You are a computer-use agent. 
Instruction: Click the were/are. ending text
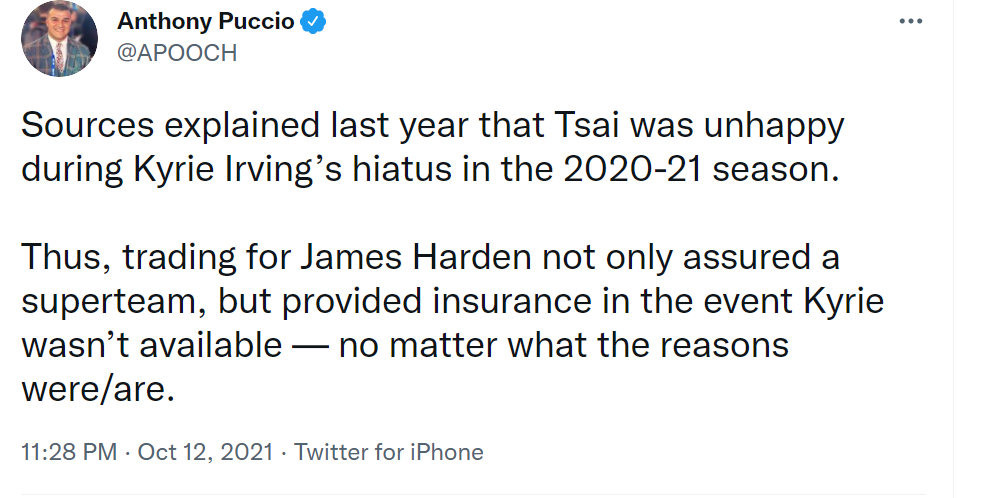[x=98, y=390]
